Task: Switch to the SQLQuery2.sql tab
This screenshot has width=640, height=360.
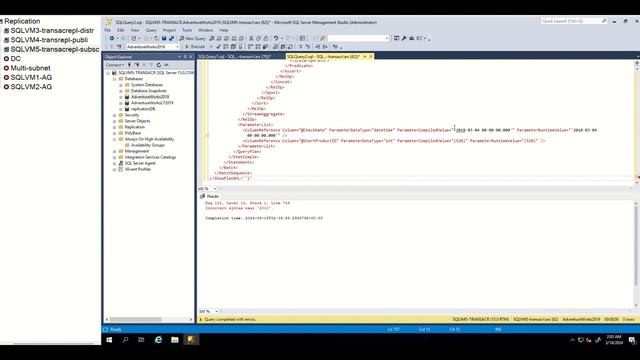Action: tap(323, 57)
